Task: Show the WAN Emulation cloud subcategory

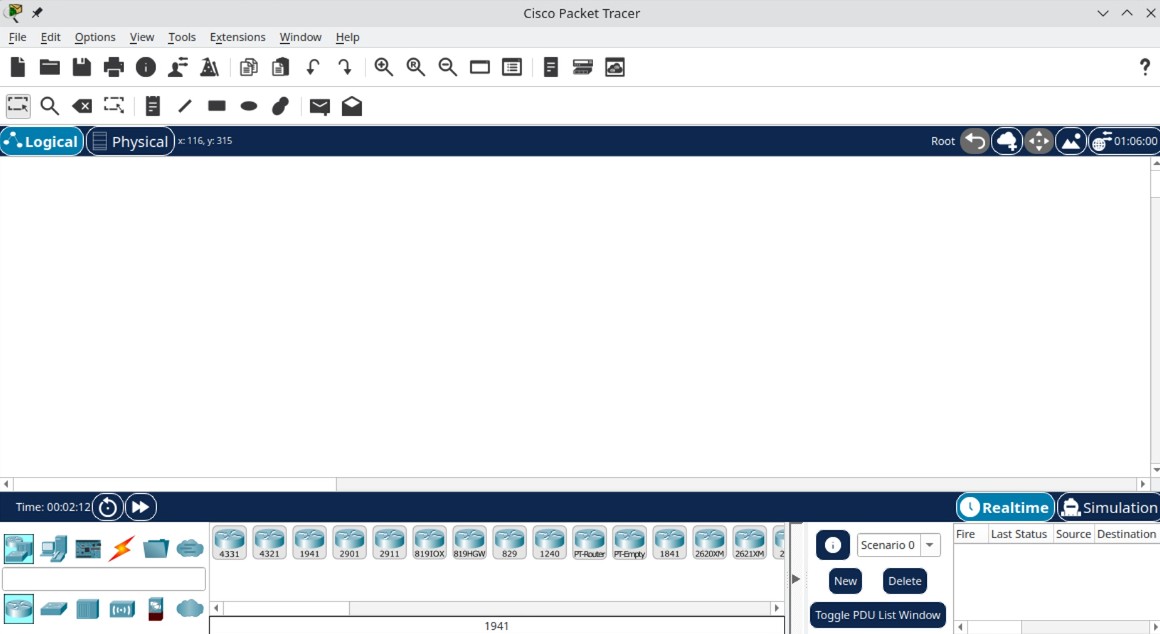Action: (190, 609)
